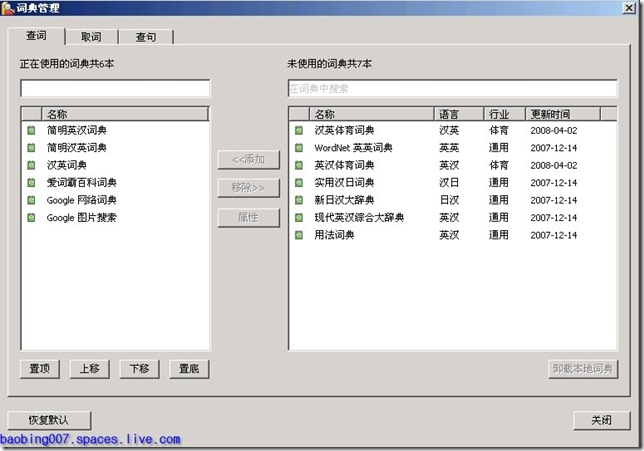Switch to the 取词 tab
Screen dimensions: 644x451
pos(91,37)
